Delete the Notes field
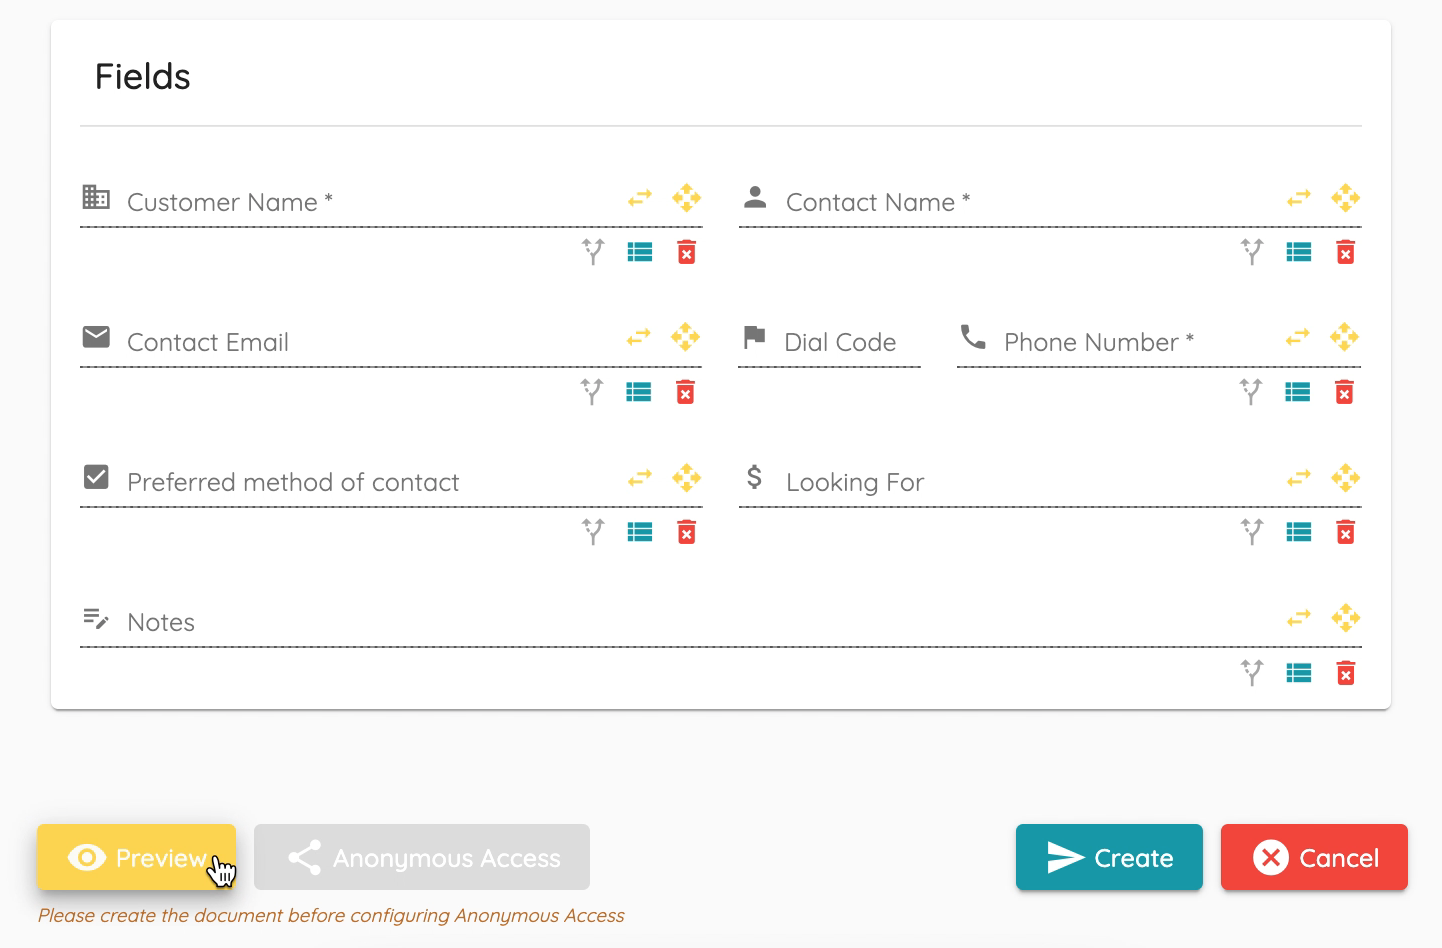1442x948 pixels. coord(1346,672)
